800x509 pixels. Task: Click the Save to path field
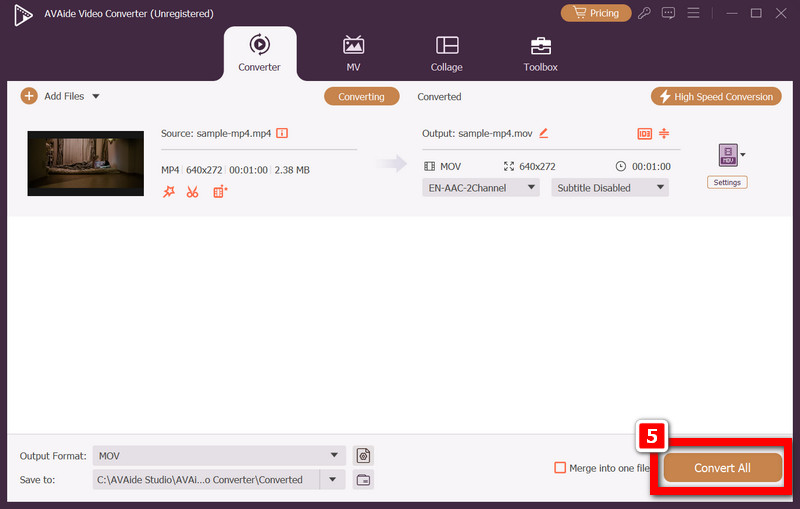pyautogui.click(x=206, y=480)
